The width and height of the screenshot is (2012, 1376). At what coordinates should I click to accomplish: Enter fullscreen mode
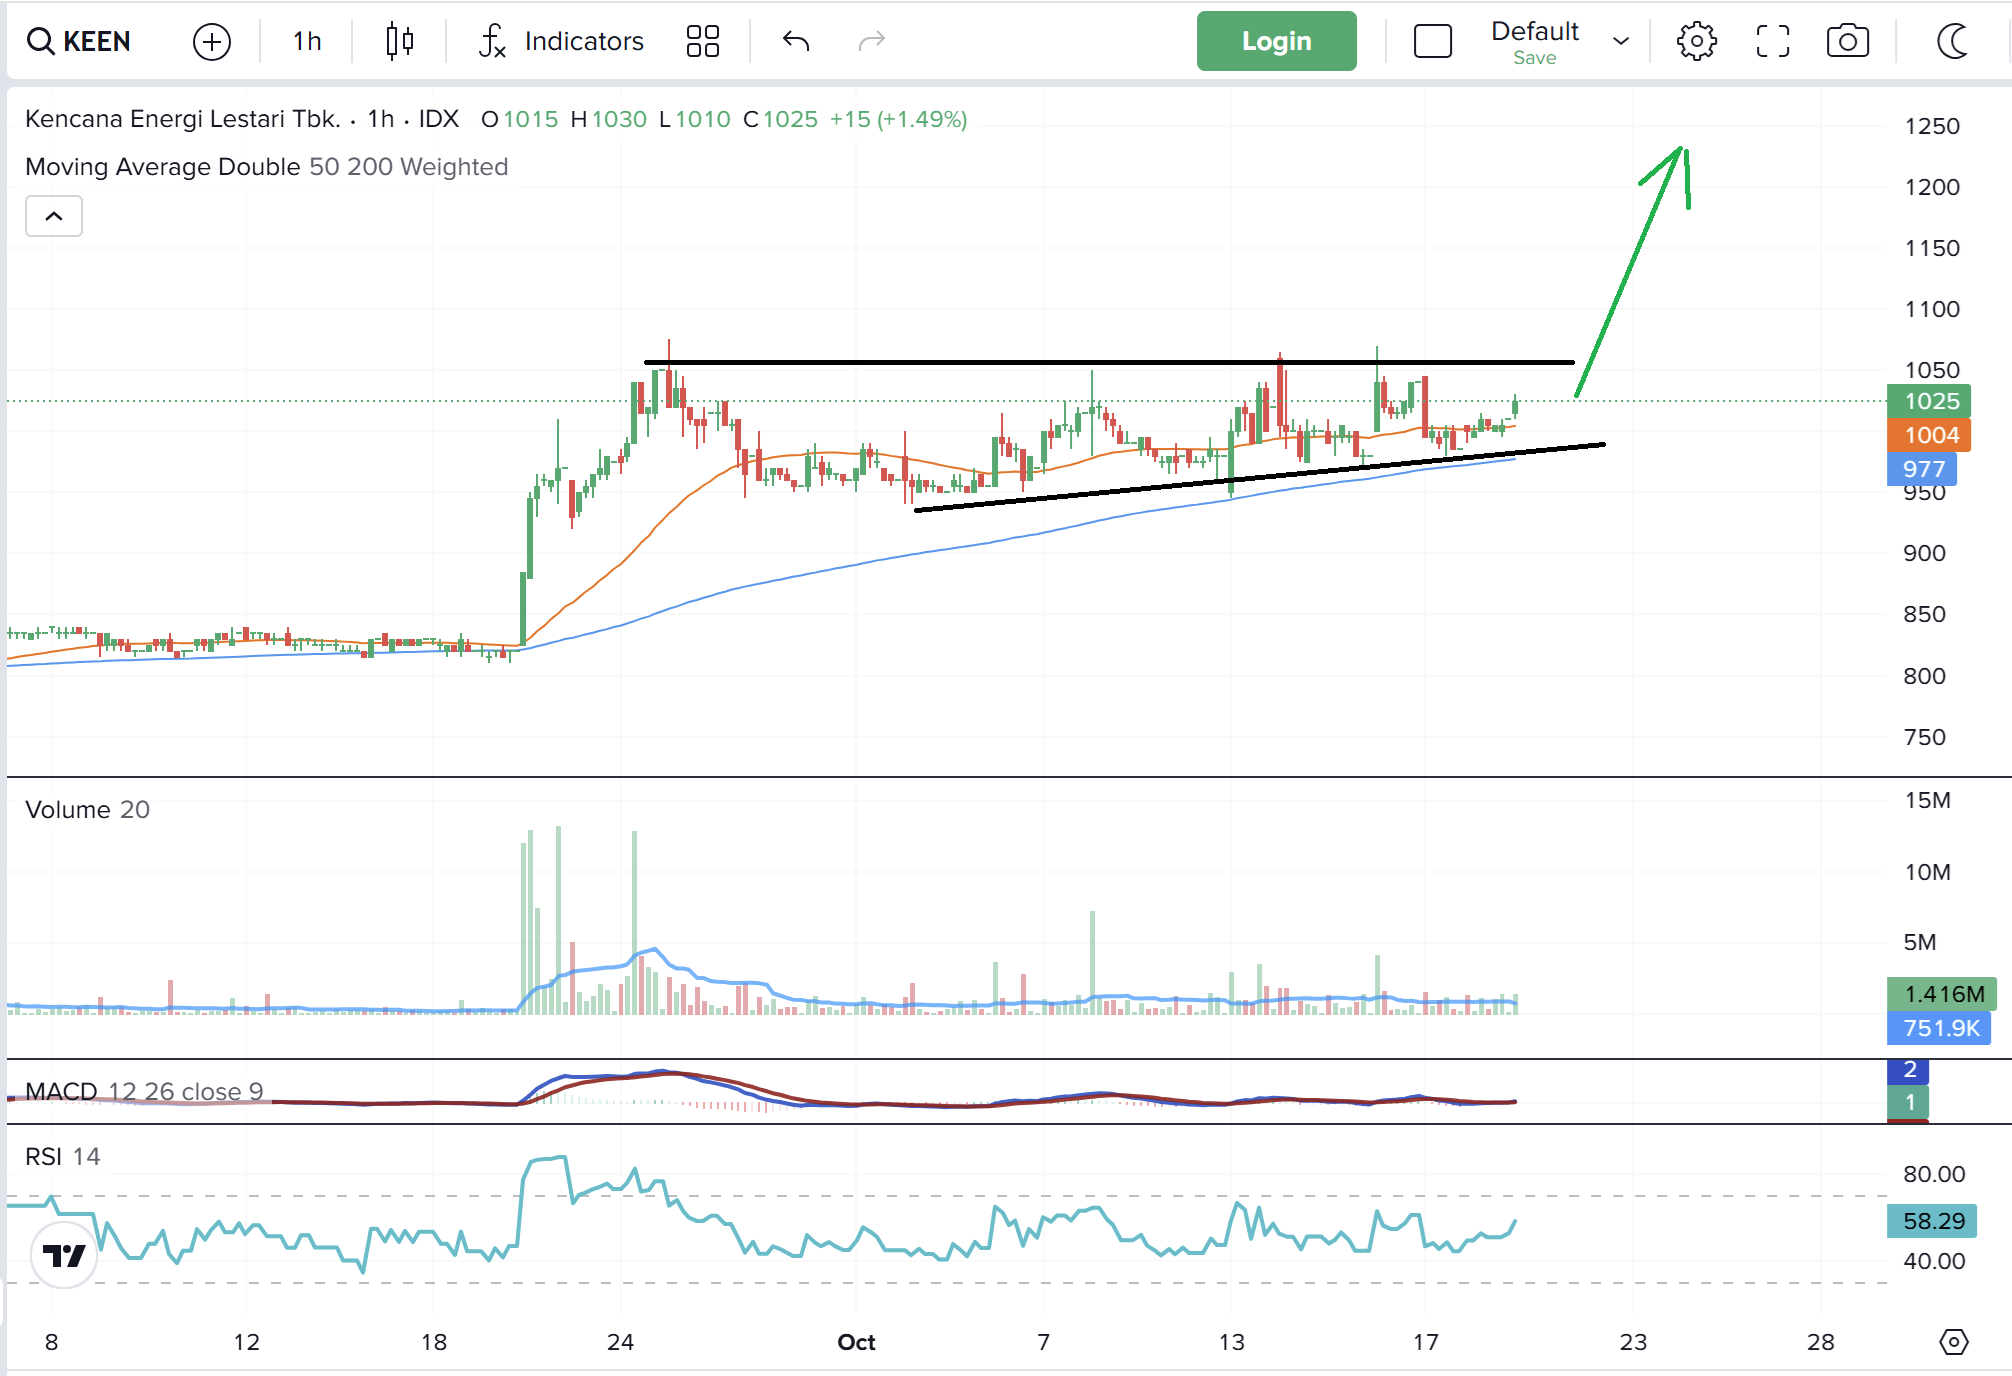(x=1772, y=41)
